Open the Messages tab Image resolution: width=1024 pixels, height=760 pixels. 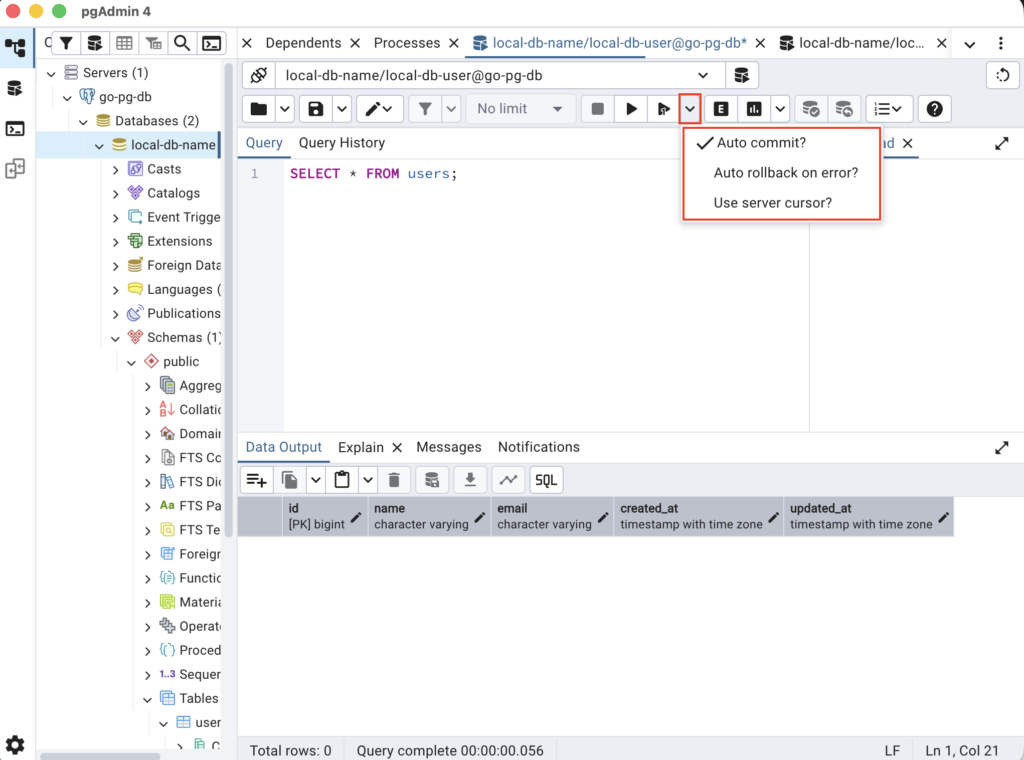(x=448, y=447)
